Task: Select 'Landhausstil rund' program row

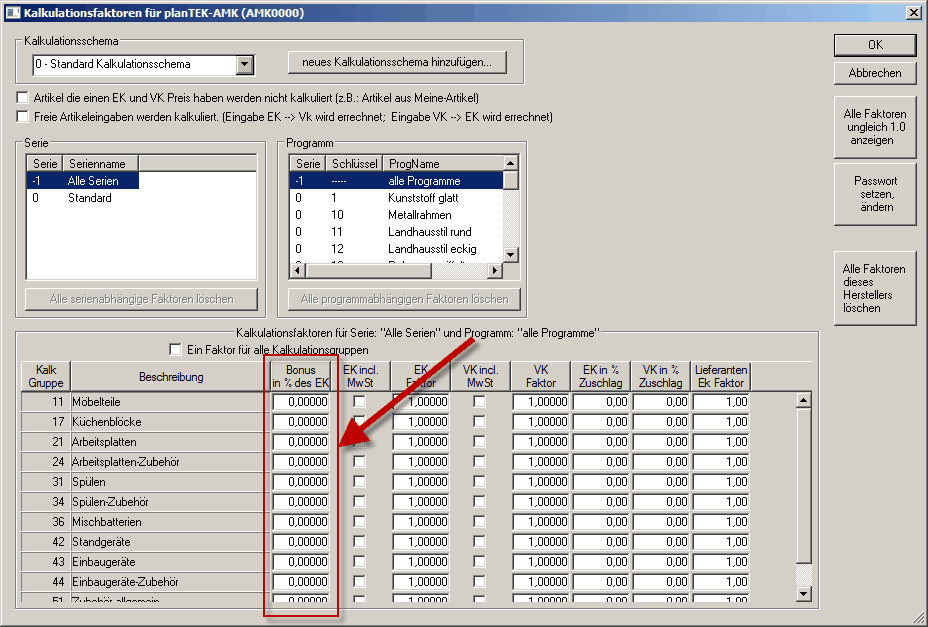Action: 429,232
